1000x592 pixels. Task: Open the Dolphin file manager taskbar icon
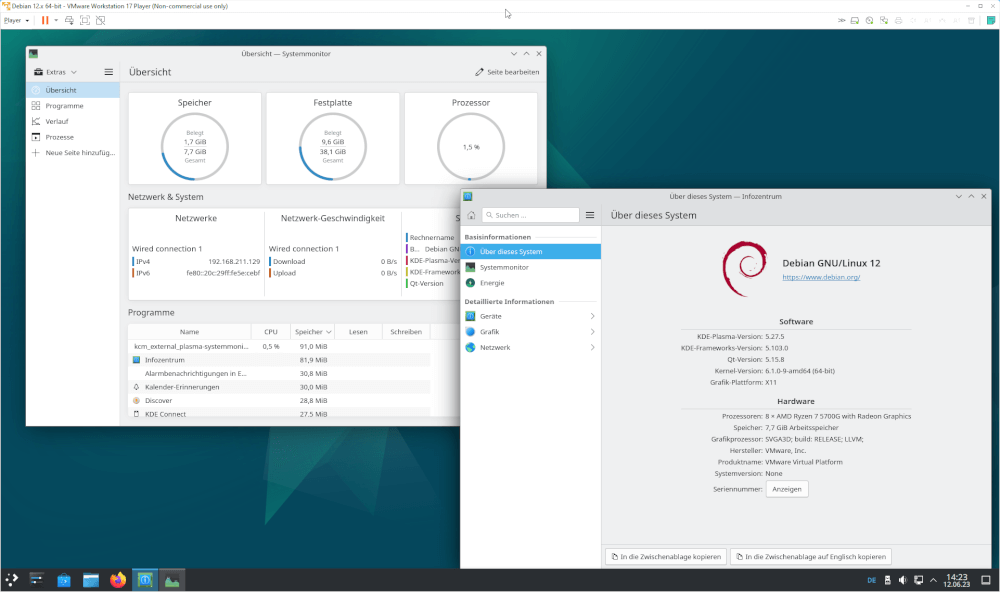pyautogui.click(x=91, y=580)
